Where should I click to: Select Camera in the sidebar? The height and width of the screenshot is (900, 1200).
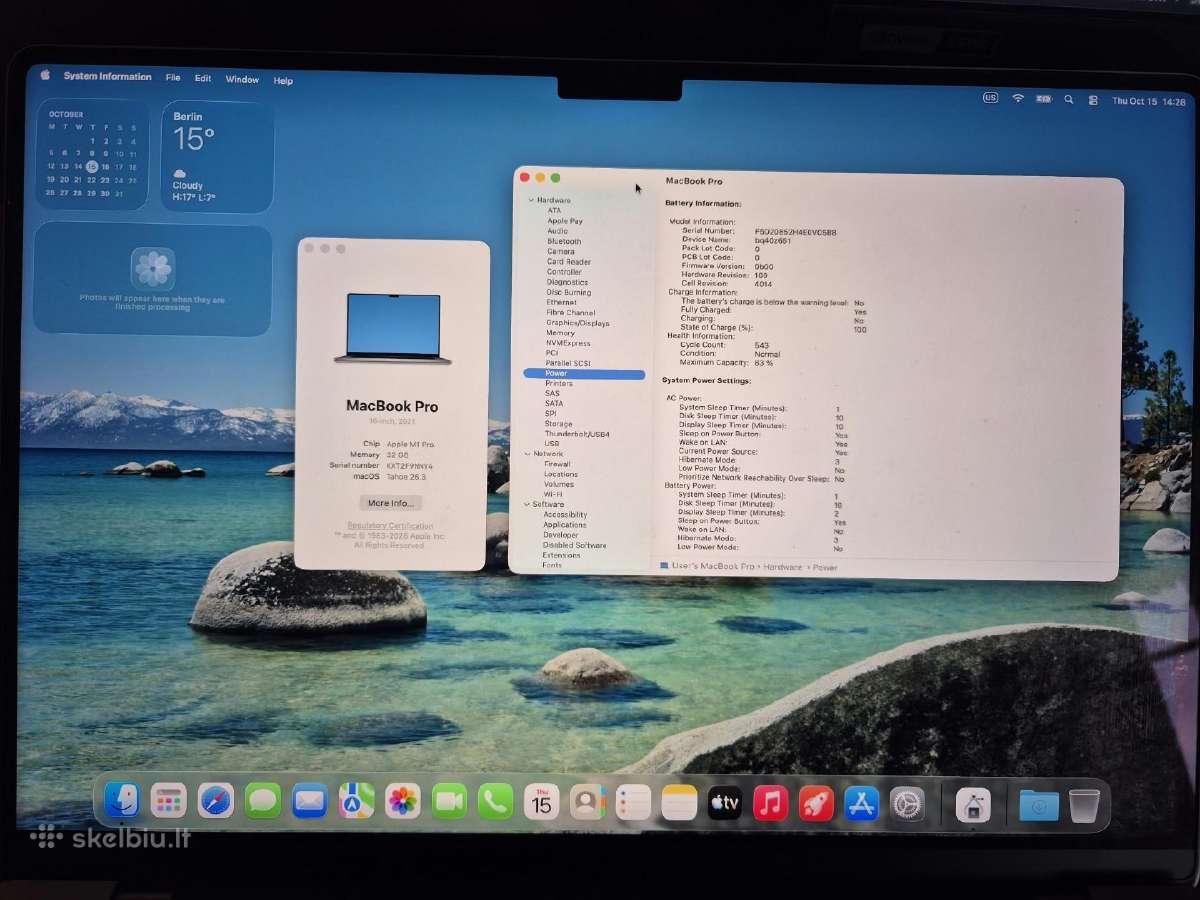[x=561, y=251]
